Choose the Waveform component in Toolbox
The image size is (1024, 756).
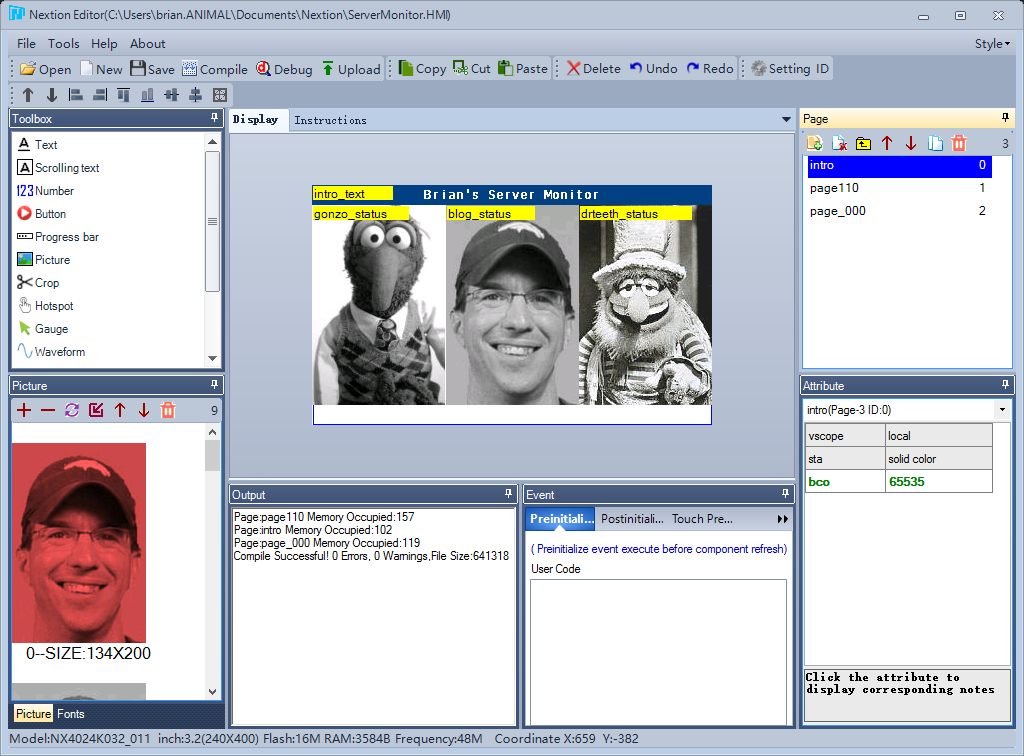(x=52, y=352)
